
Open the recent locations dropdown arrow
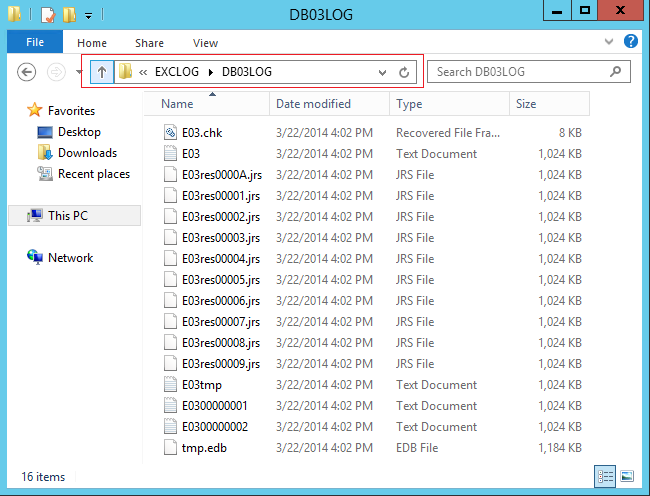(x=79, y=72)
